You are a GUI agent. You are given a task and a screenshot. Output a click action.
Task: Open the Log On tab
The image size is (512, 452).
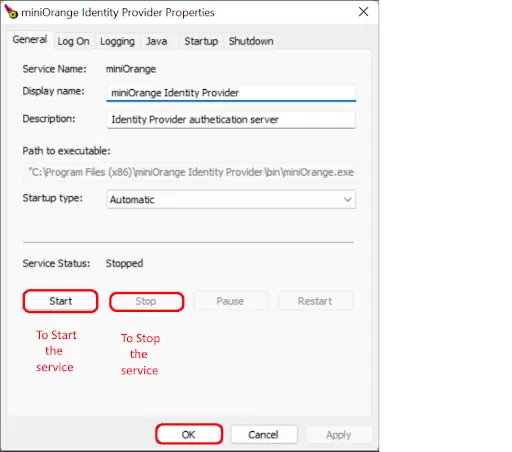point(73,41)
